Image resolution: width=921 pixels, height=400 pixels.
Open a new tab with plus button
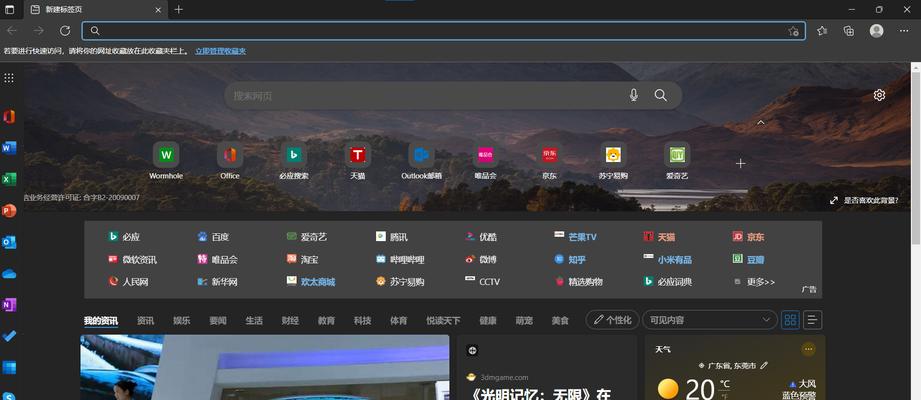click(179, 9)
